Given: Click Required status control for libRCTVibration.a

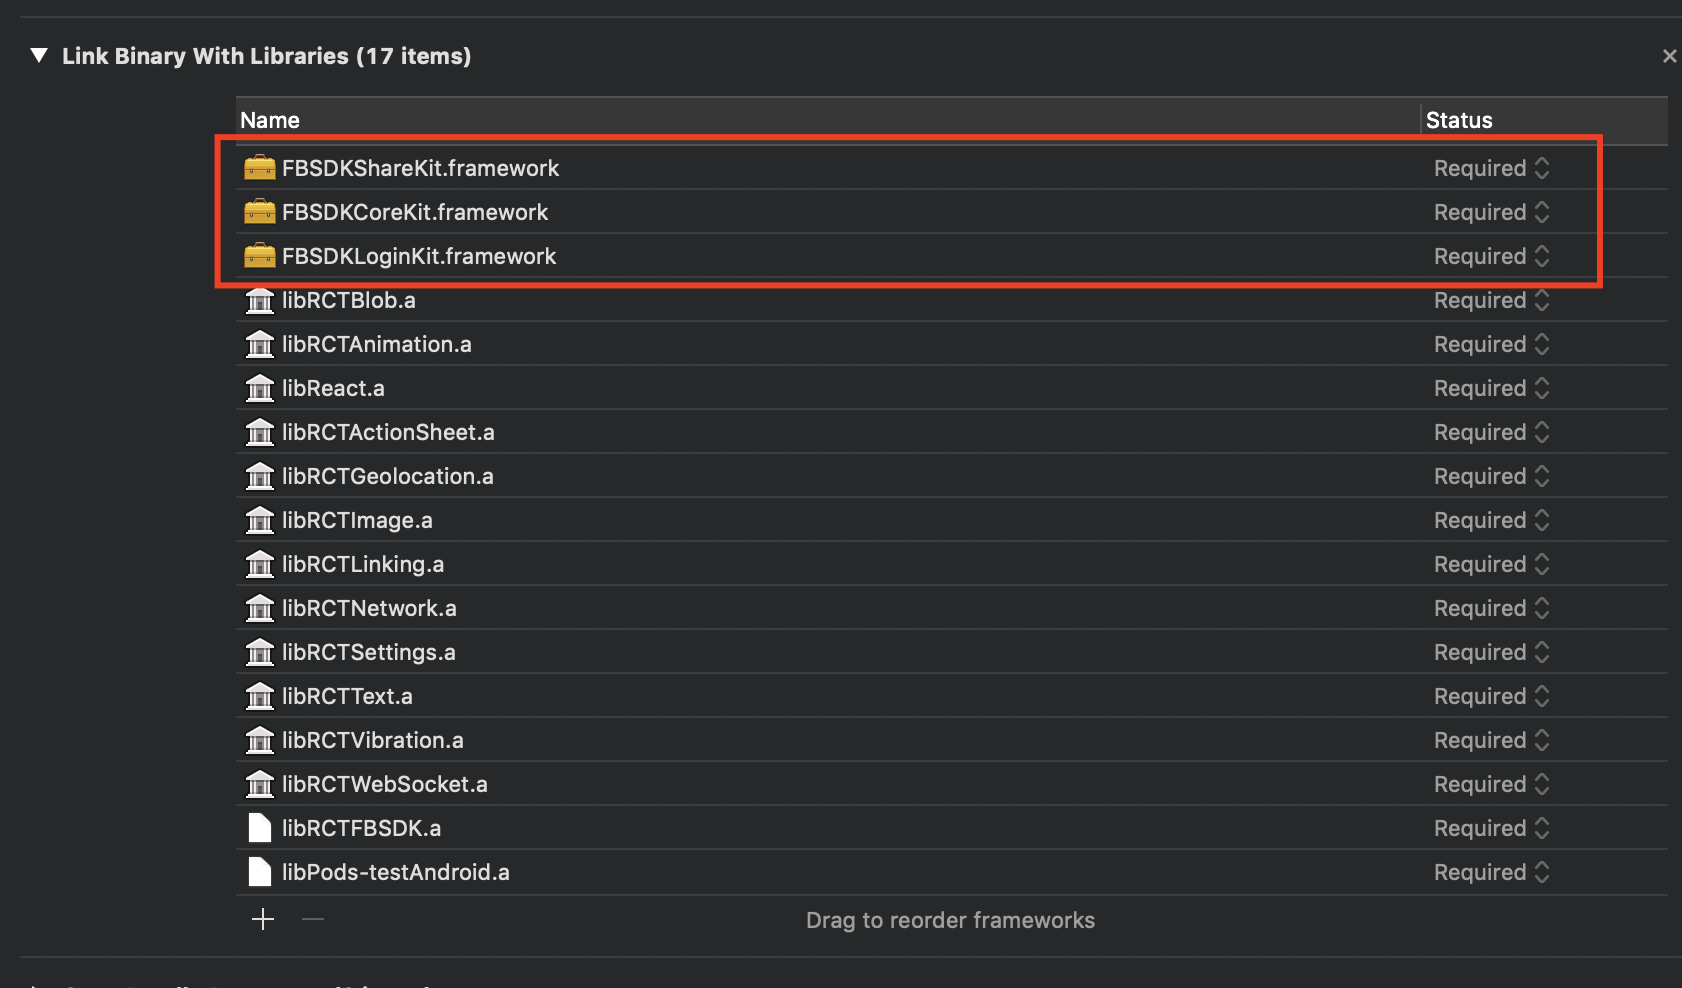Looking at the screenshot, I should coord(1490,740).
